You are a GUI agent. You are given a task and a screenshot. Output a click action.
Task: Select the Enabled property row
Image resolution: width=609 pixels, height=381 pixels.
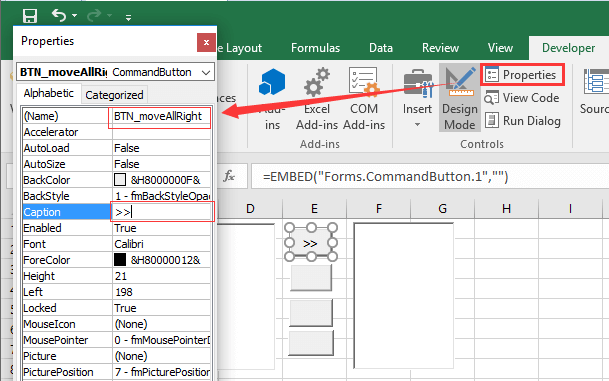[117, 228]
